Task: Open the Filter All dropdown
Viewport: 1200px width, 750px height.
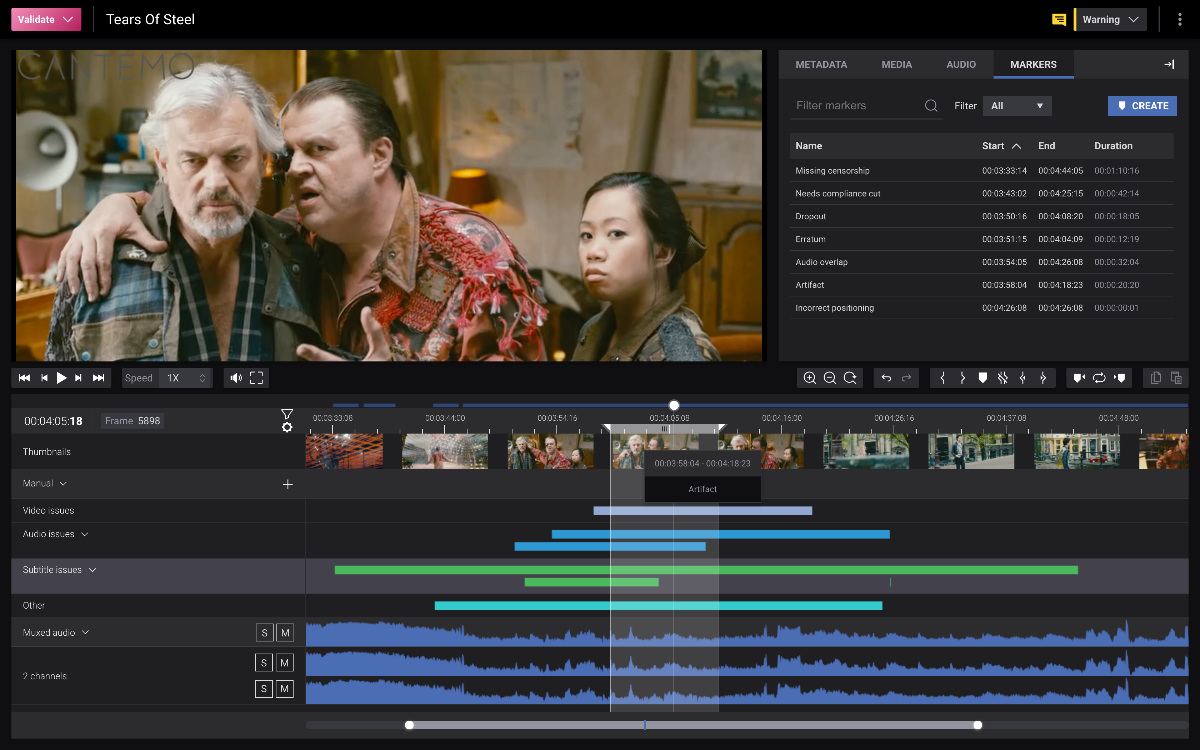Action: point(1018,105)
